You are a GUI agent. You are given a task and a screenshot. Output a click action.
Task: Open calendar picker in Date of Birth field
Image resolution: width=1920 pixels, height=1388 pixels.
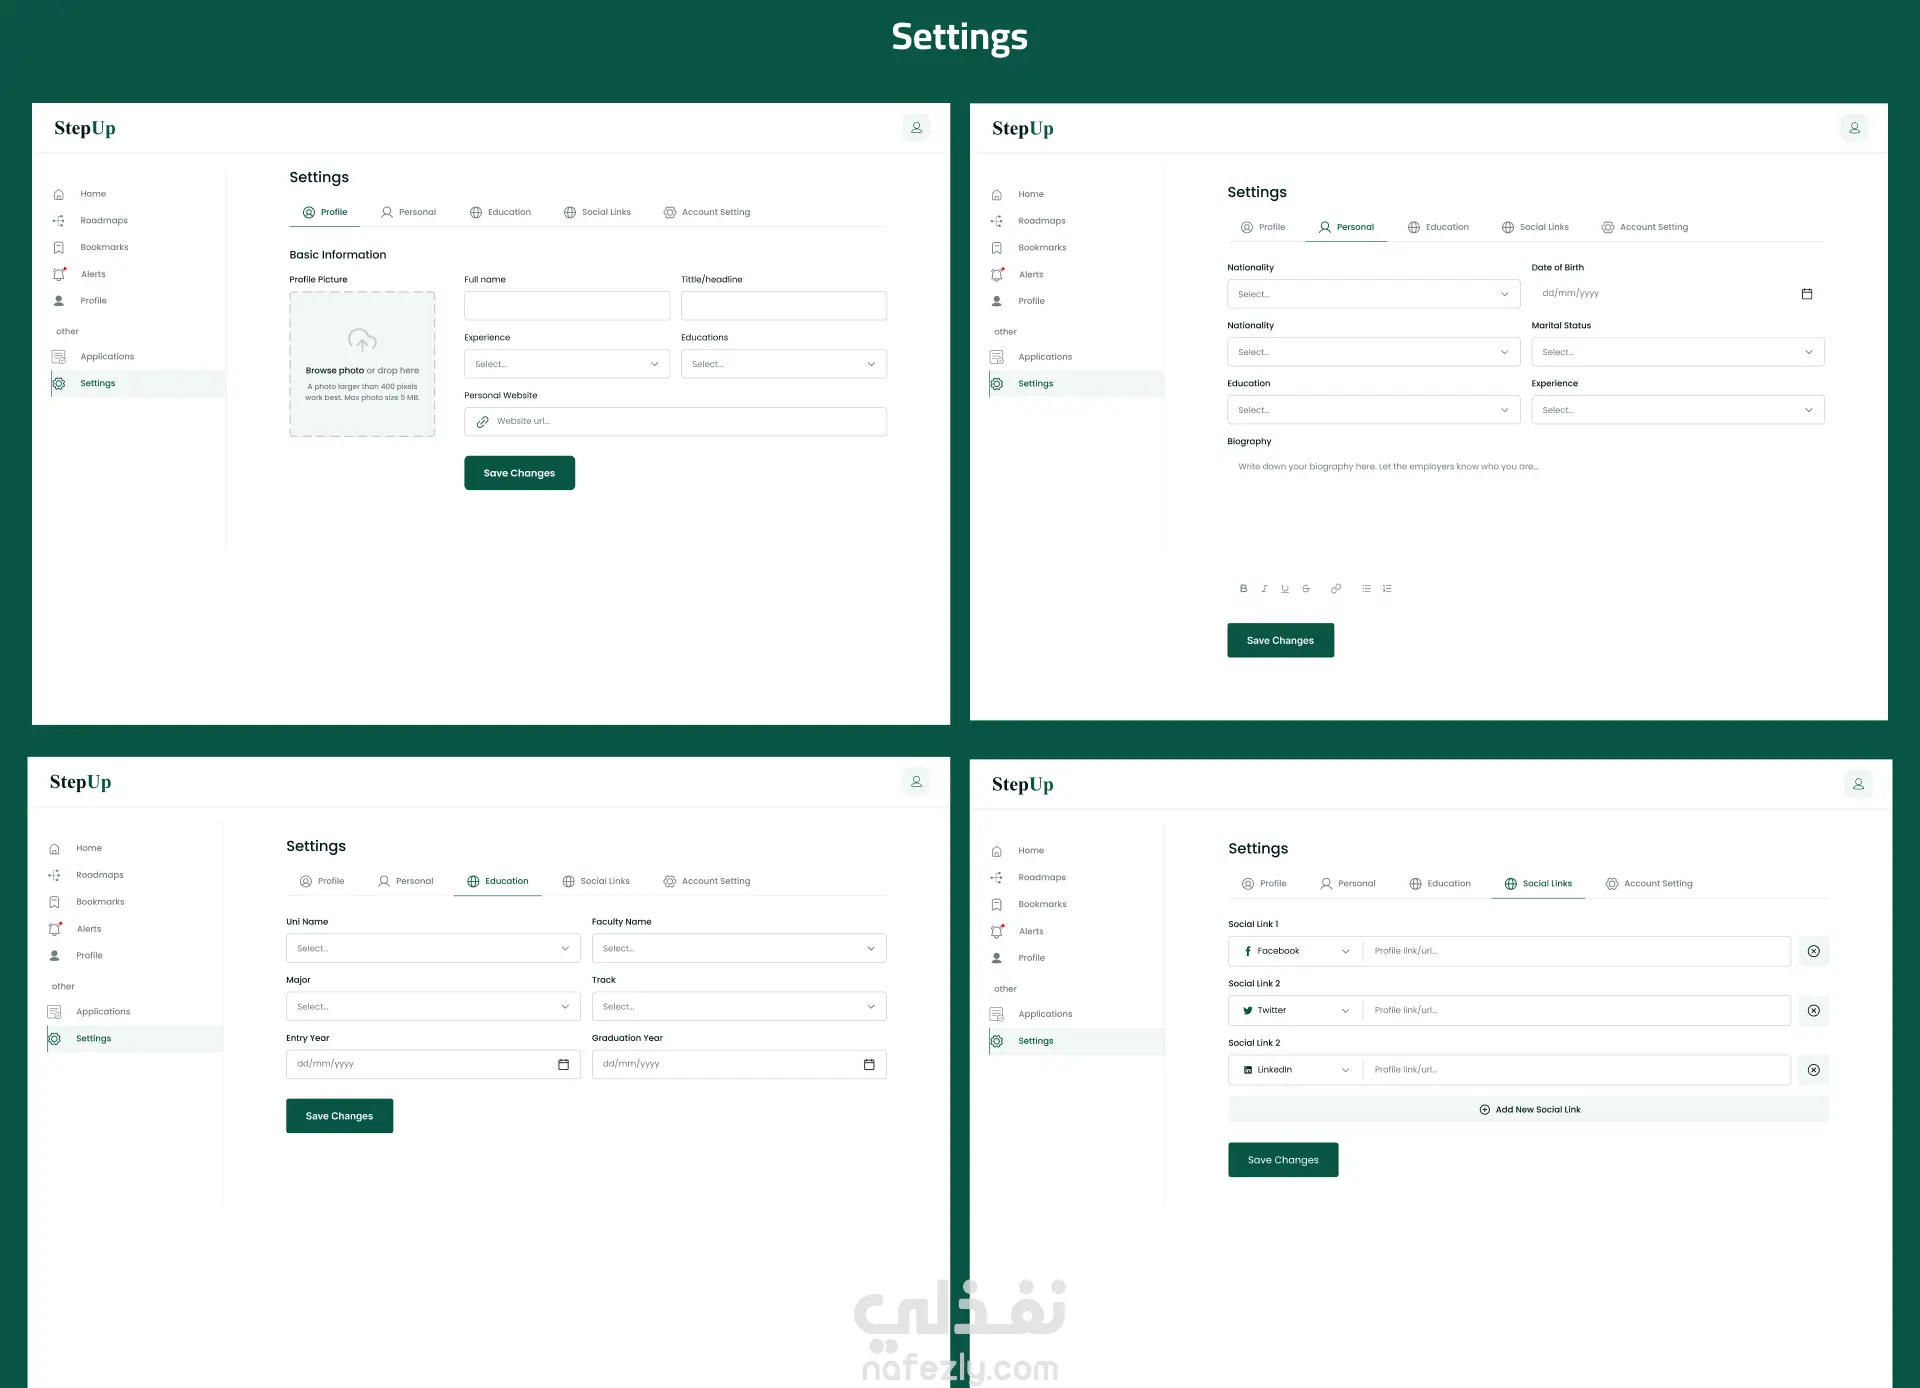pos(1807,294)
